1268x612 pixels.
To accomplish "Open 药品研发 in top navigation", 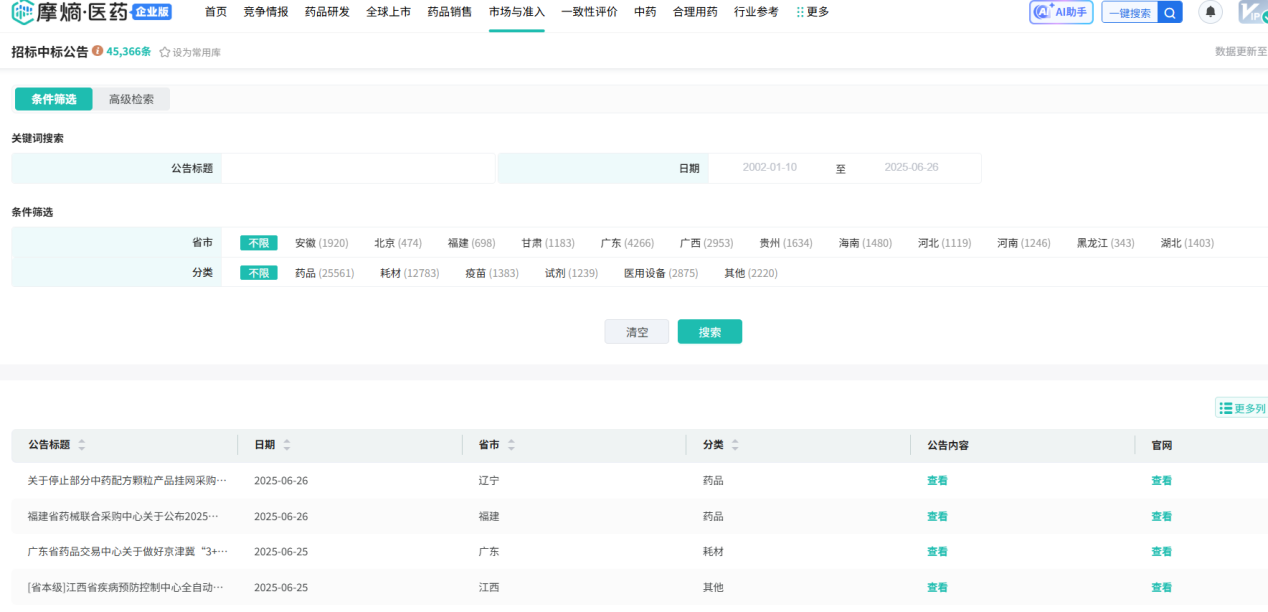I will 327,12.
